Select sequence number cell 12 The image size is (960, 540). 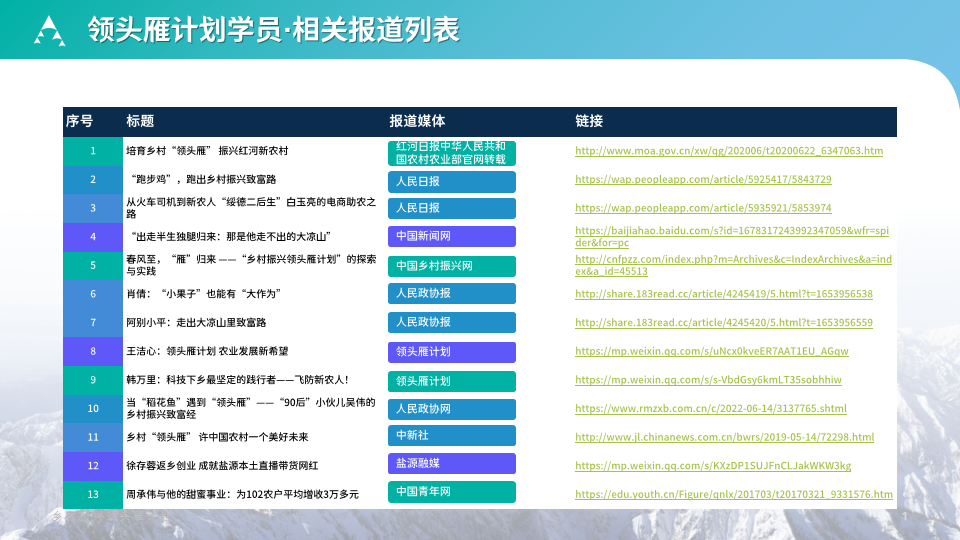(x=93, y=466)
